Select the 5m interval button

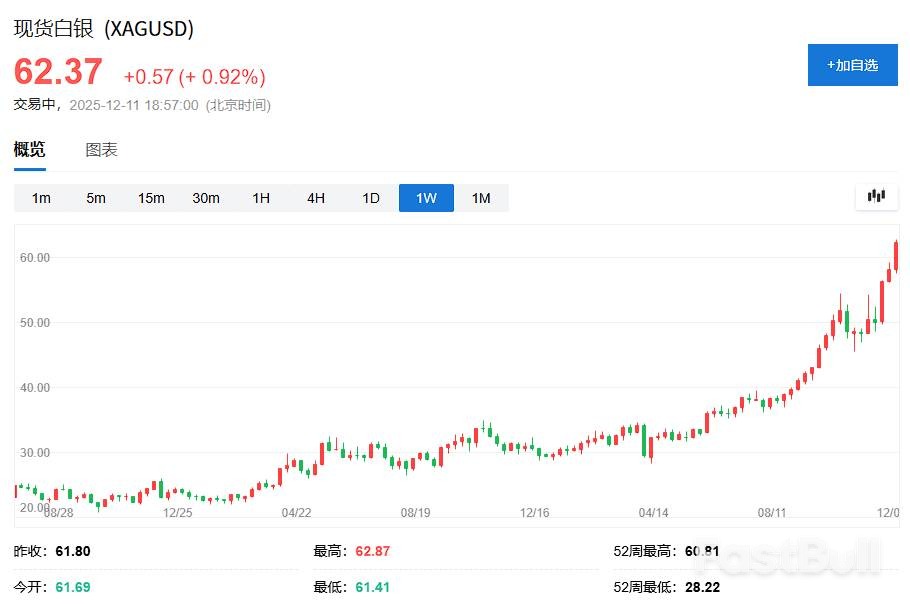click(x=96, y=198)
